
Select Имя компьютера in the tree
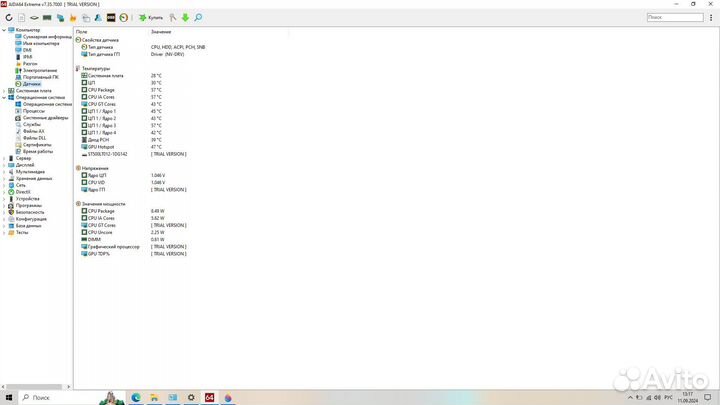coord(41,44)
